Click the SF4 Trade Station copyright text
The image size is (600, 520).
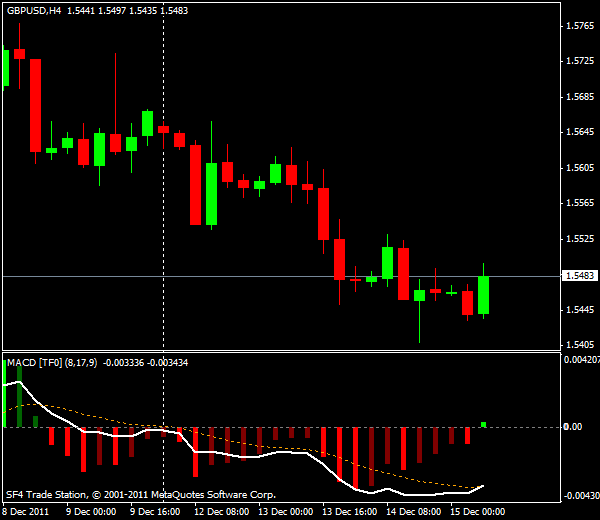click(x=141, y=495)
